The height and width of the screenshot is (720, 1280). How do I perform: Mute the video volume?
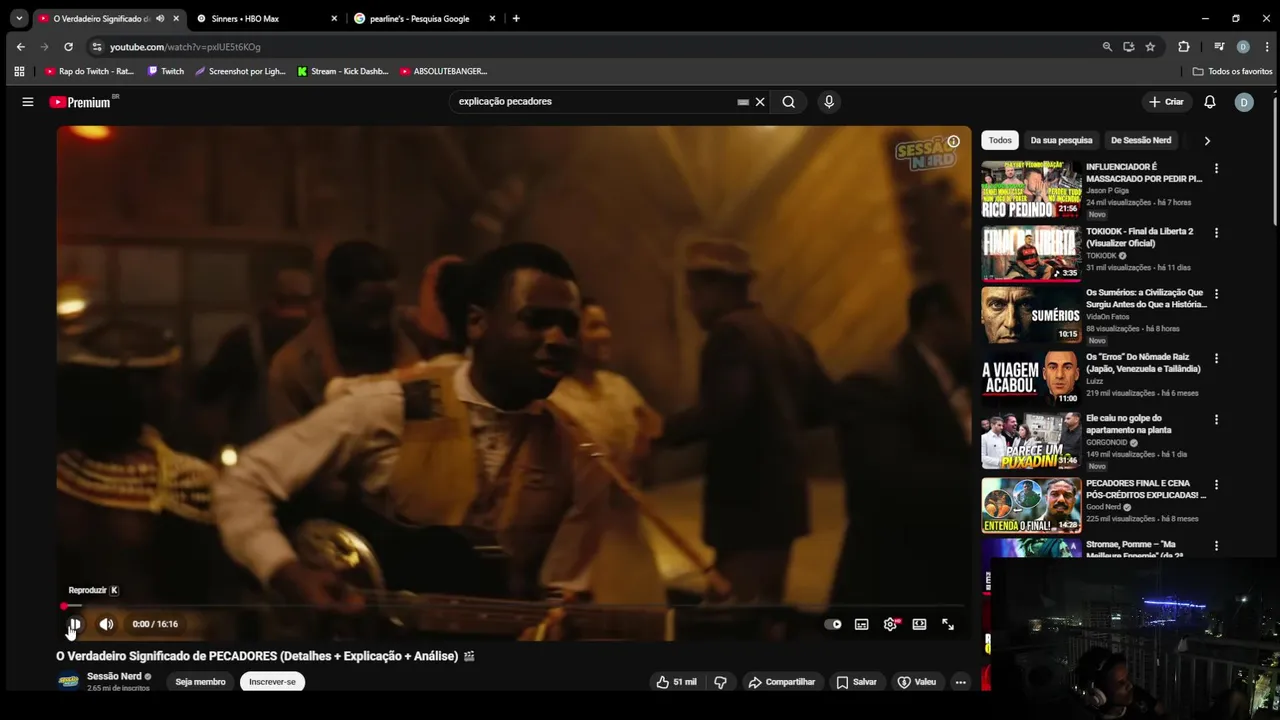click(x=106, y=624)
